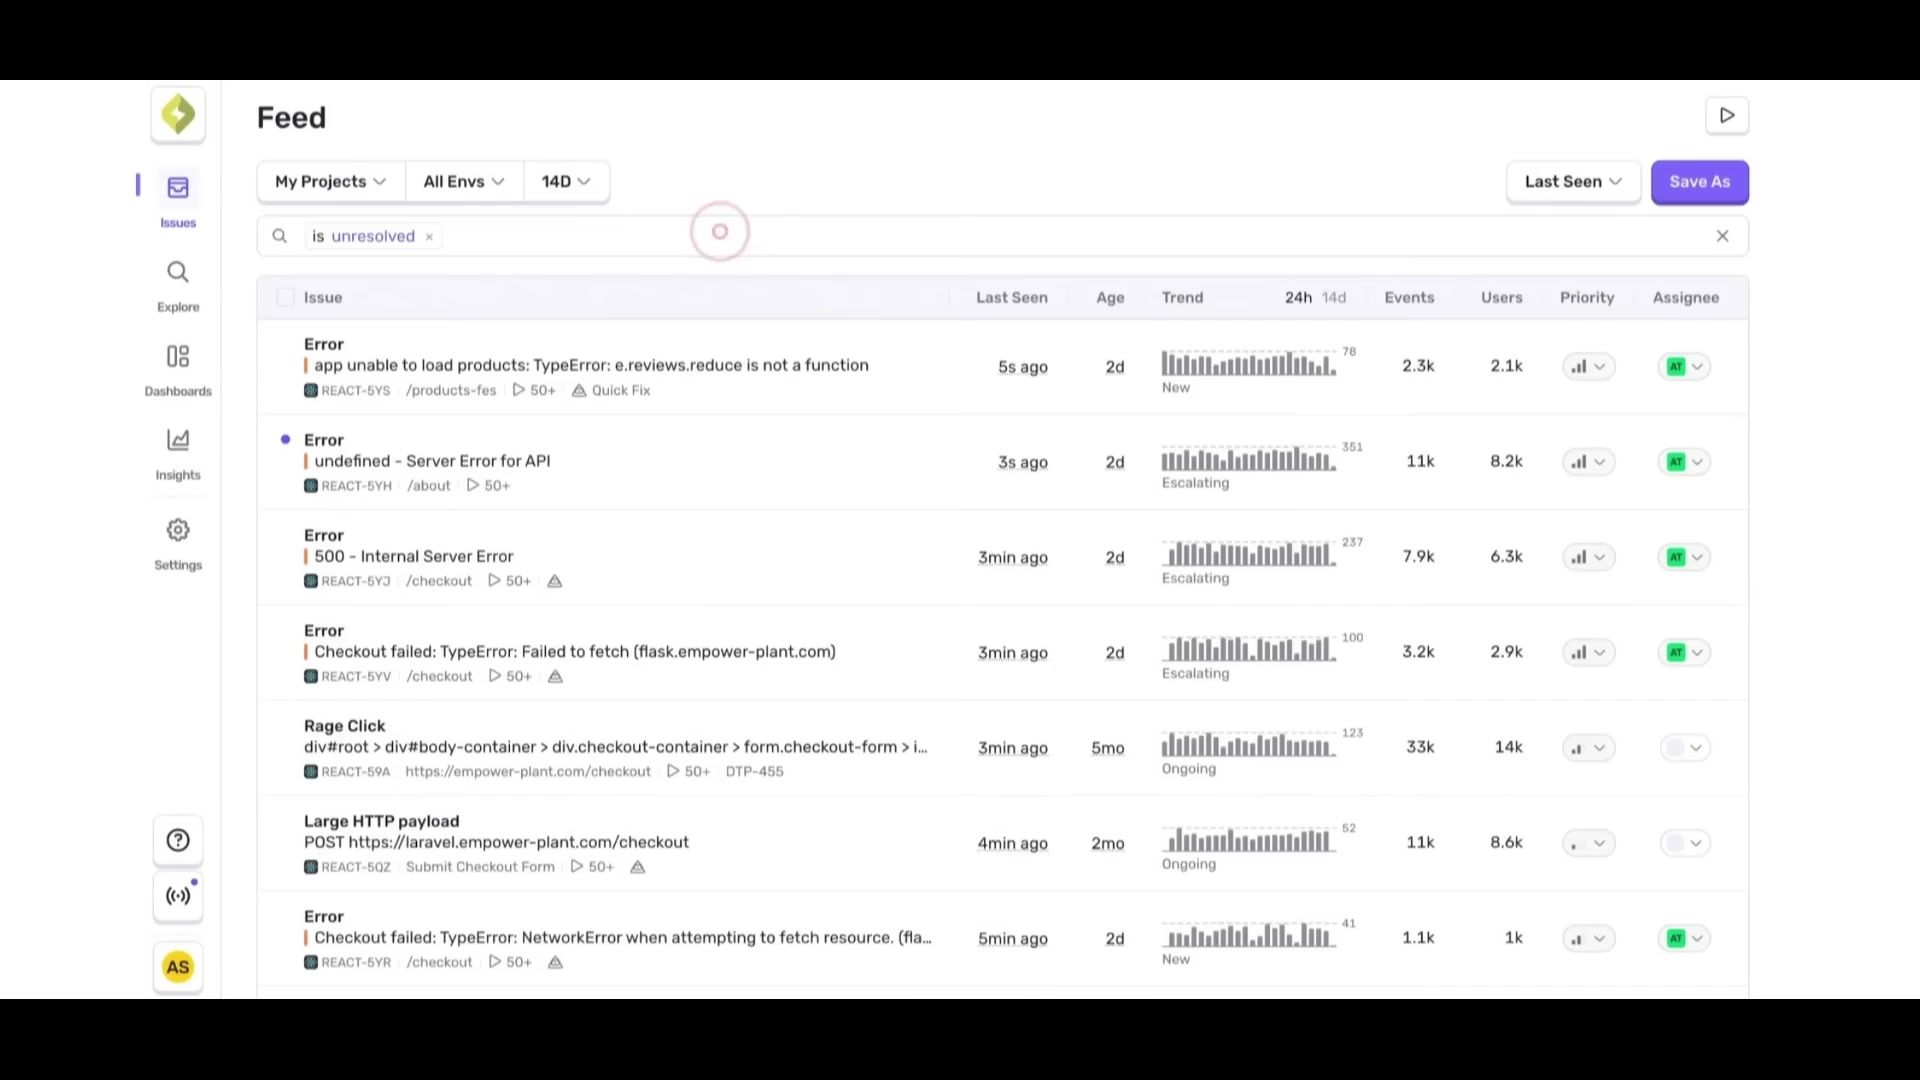Click the play button top right
The width and height of the screenshot is (1920, 1080).
point(1727,116)
